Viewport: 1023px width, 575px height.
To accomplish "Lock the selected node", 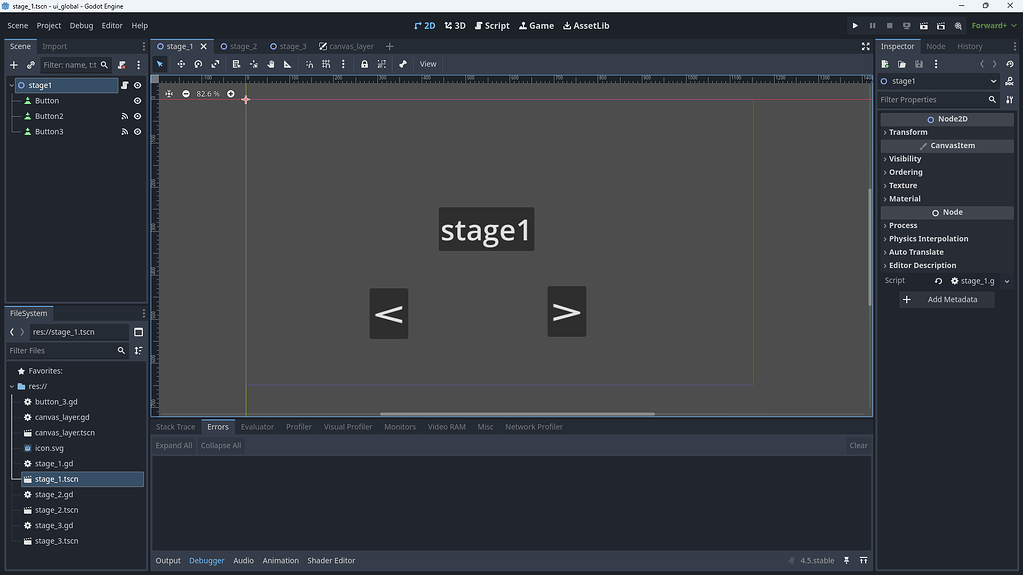I will click(x=364, y=64).
